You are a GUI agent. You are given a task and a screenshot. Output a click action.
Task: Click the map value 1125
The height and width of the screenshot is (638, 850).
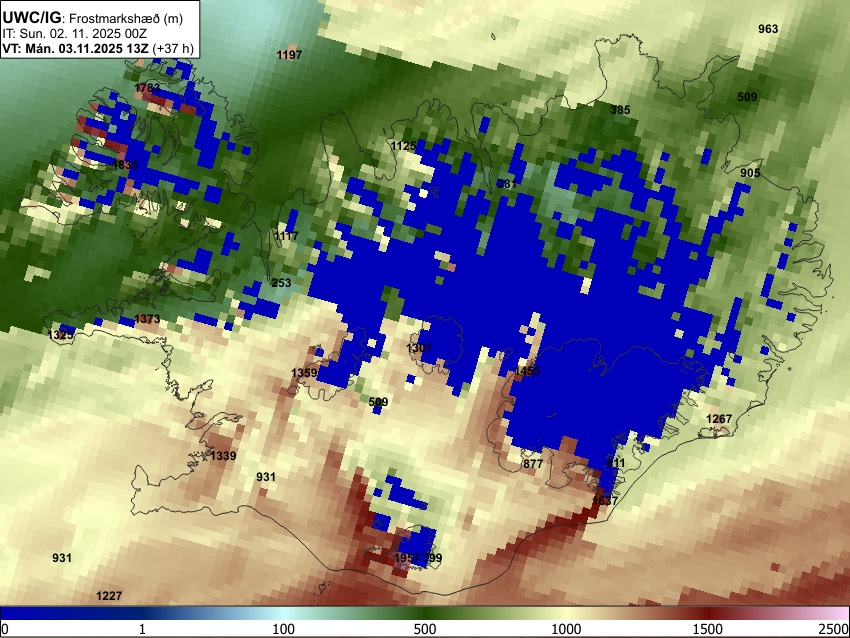[x=404, y=146]
